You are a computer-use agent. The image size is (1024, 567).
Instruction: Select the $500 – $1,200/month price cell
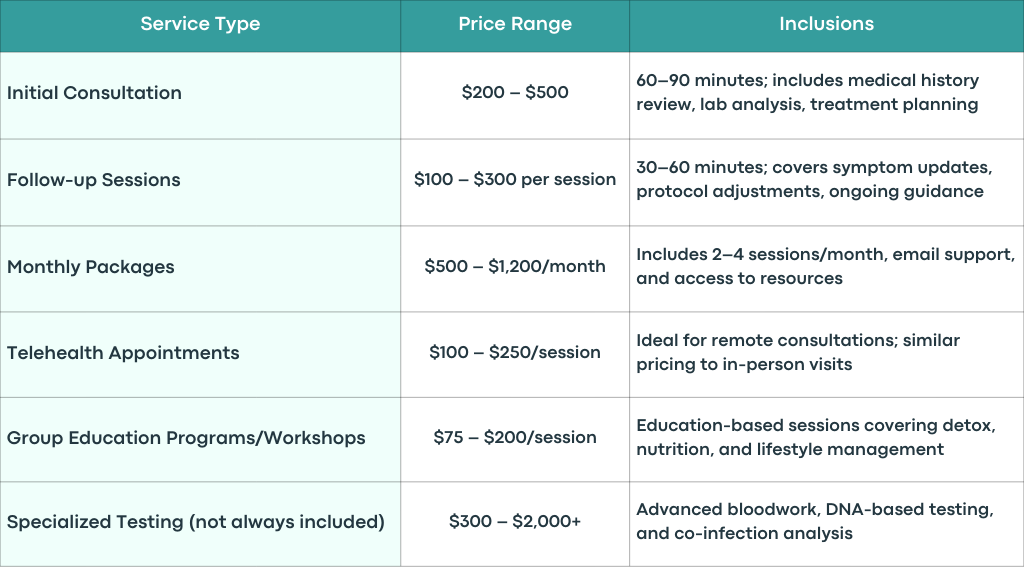pos(515,266)
